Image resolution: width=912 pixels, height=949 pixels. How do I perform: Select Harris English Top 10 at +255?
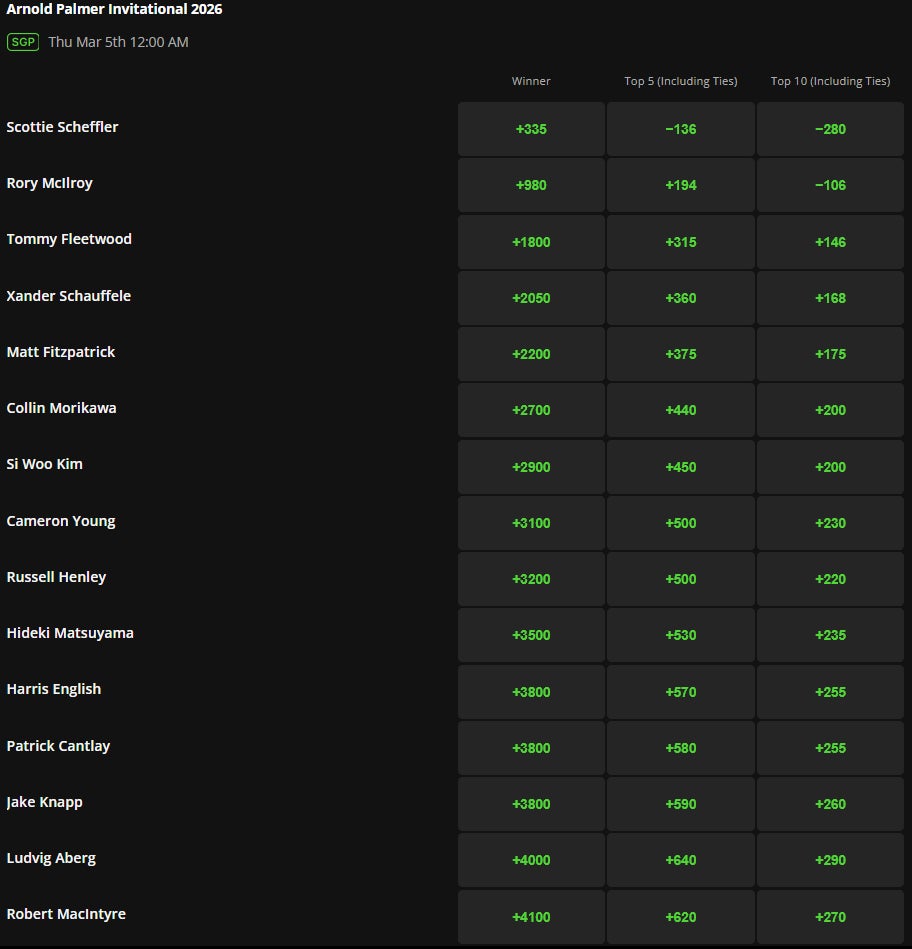(830, 692)
